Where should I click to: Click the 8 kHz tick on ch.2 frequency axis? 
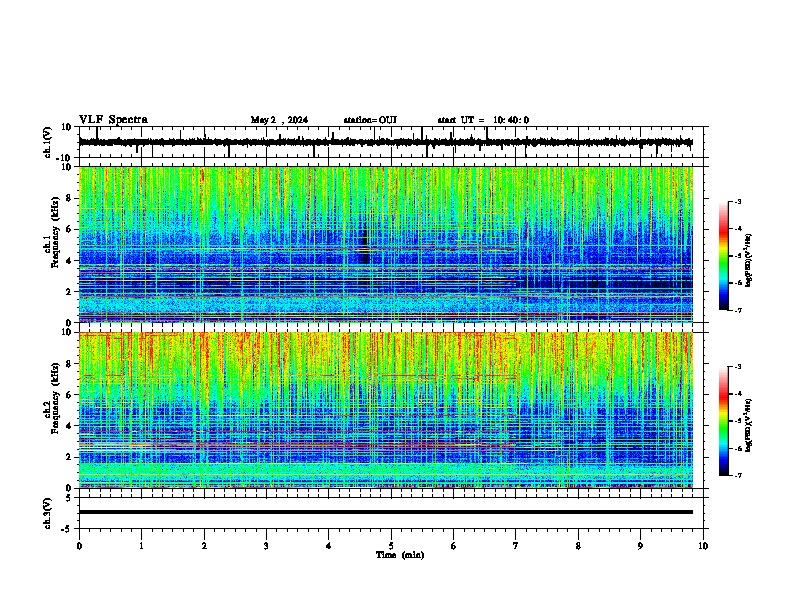tap(69, 364)
